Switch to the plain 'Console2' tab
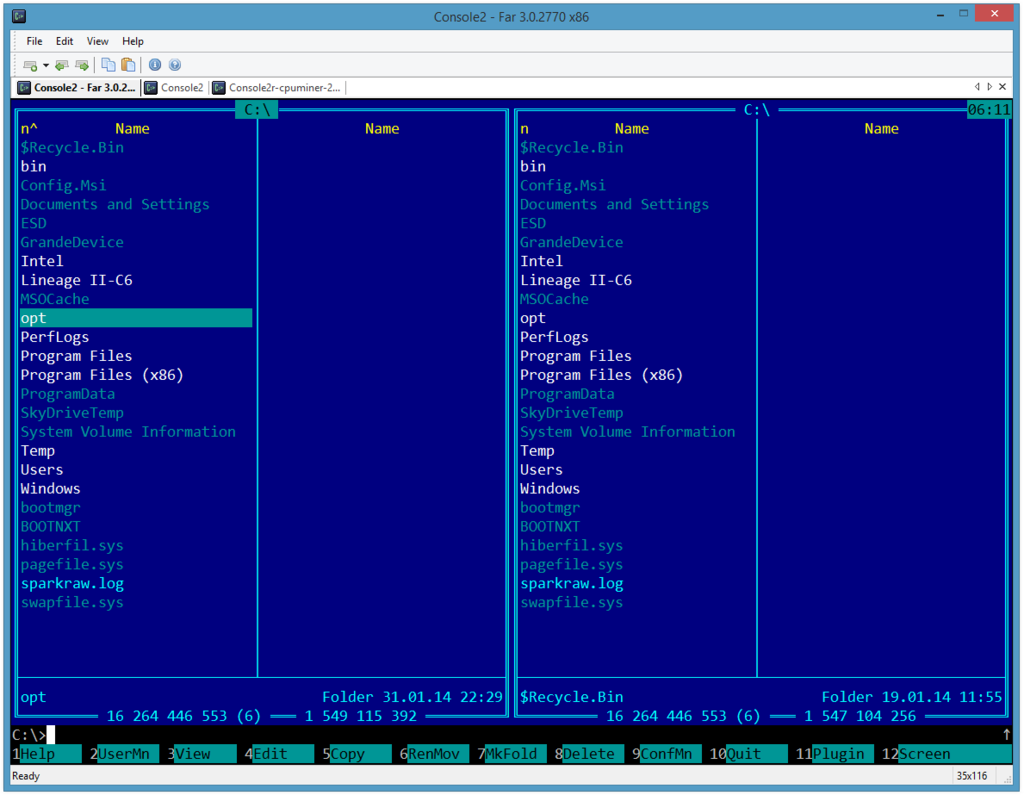Image resolution: width=1024 pixels, height=795 pixels. [x=174, y=88]
